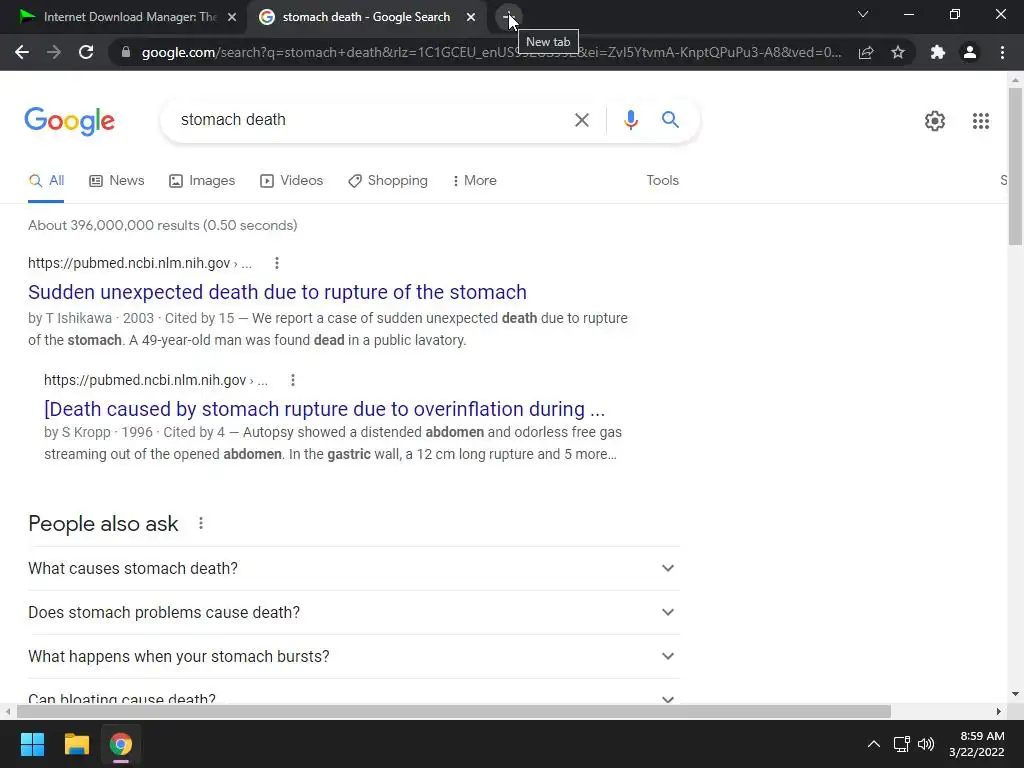Click the Chrome taskbar icon
Viewport: 1024px width, 768px height.
(x=120, y=744)
